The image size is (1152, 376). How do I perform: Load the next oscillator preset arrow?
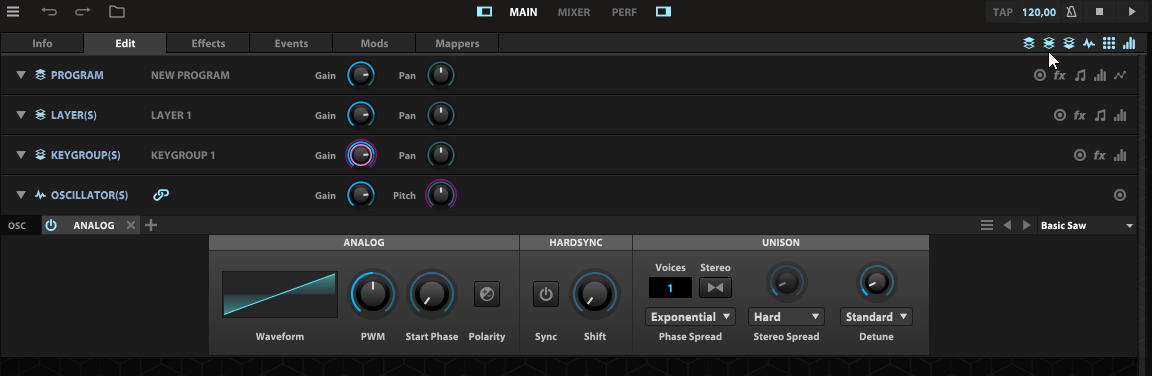tap(1026, 225)
